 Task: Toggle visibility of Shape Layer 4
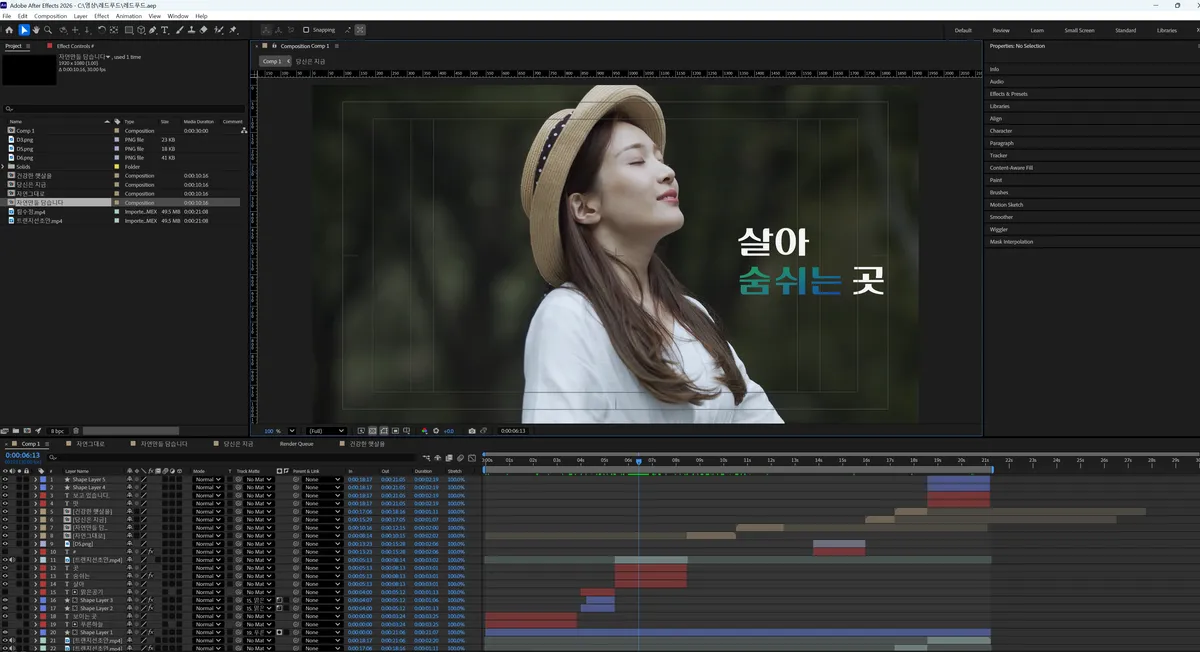(5, 487)
